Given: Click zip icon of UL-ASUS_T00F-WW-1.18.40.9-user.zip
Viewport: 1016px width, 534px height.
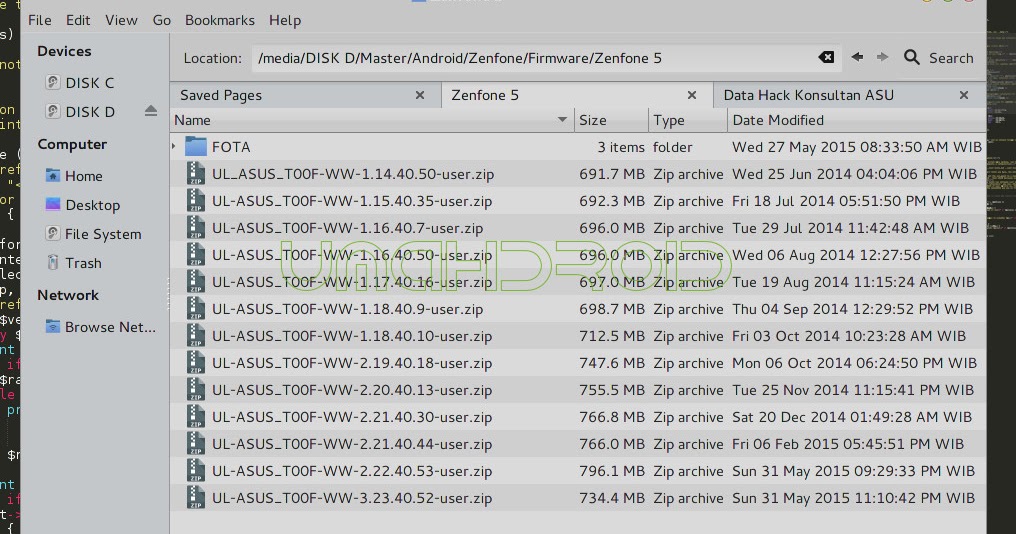Looking at the screenshot, I should 196,309.
